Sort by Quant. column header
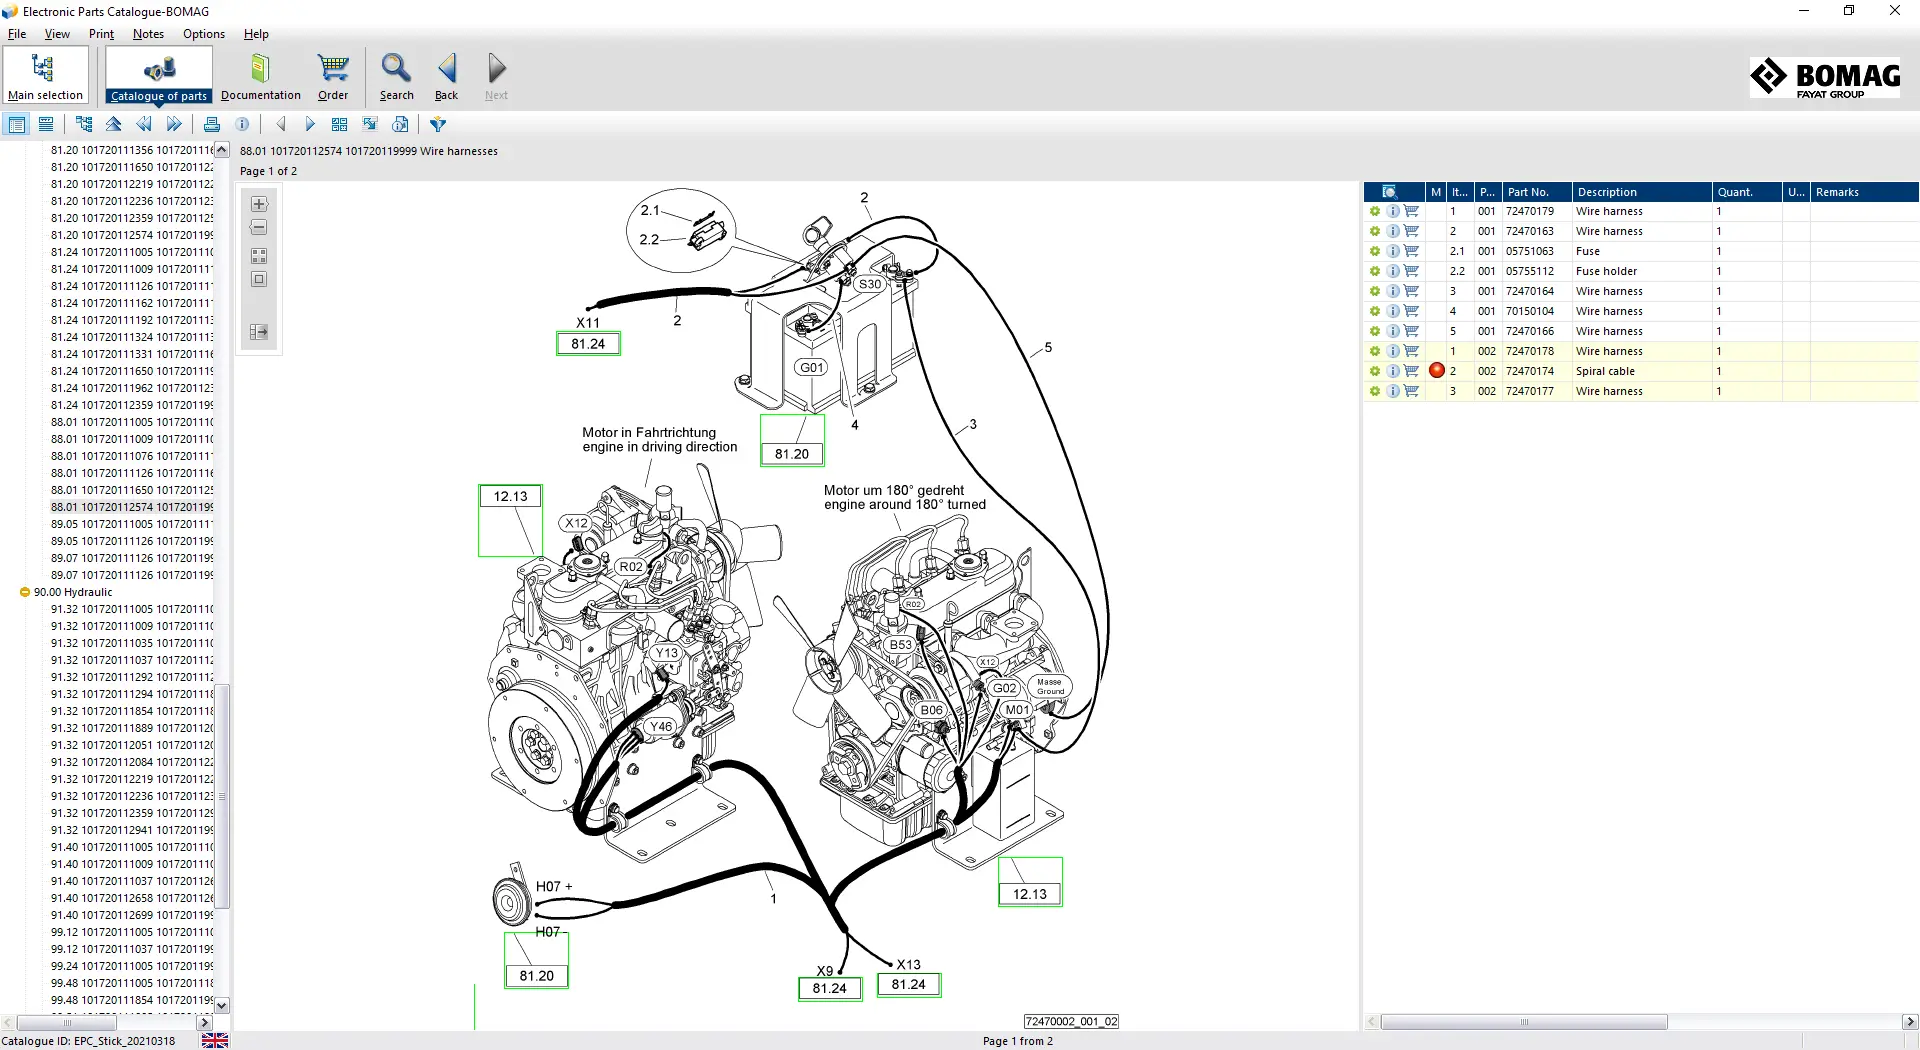 pos(1747,192)
